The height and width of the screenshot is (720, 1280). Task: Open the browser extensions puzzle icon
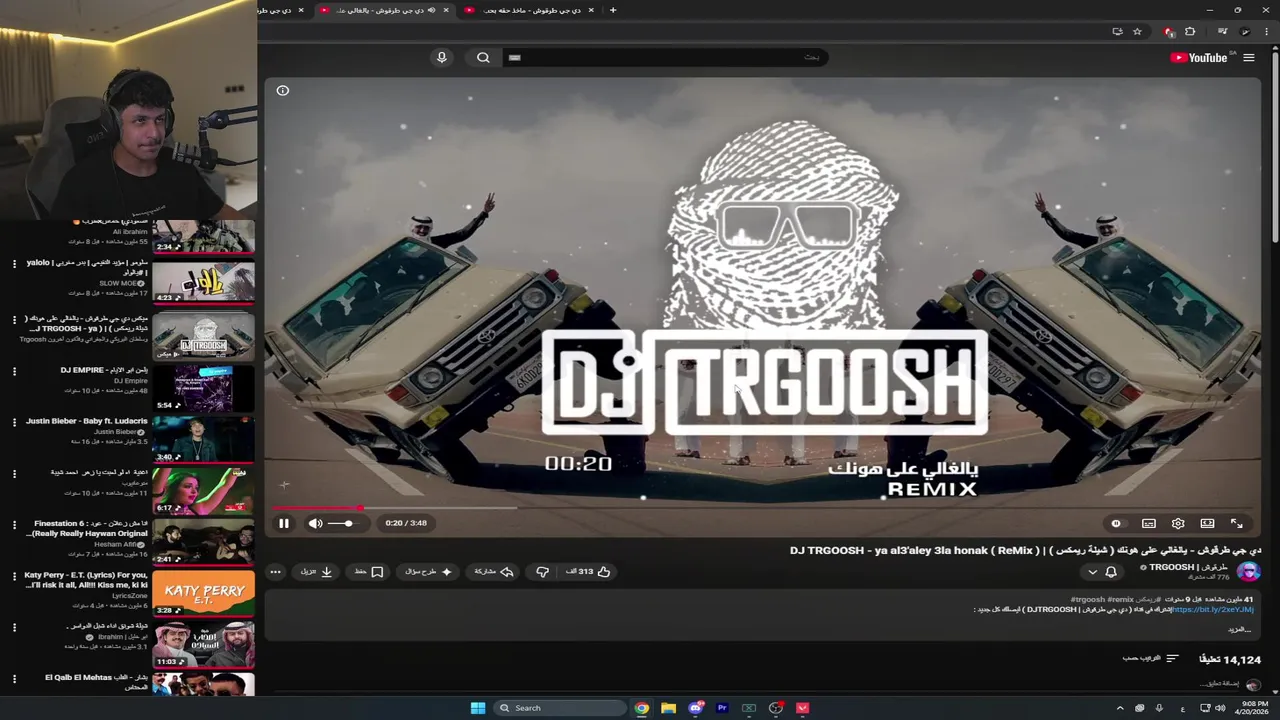(1190, 32)
